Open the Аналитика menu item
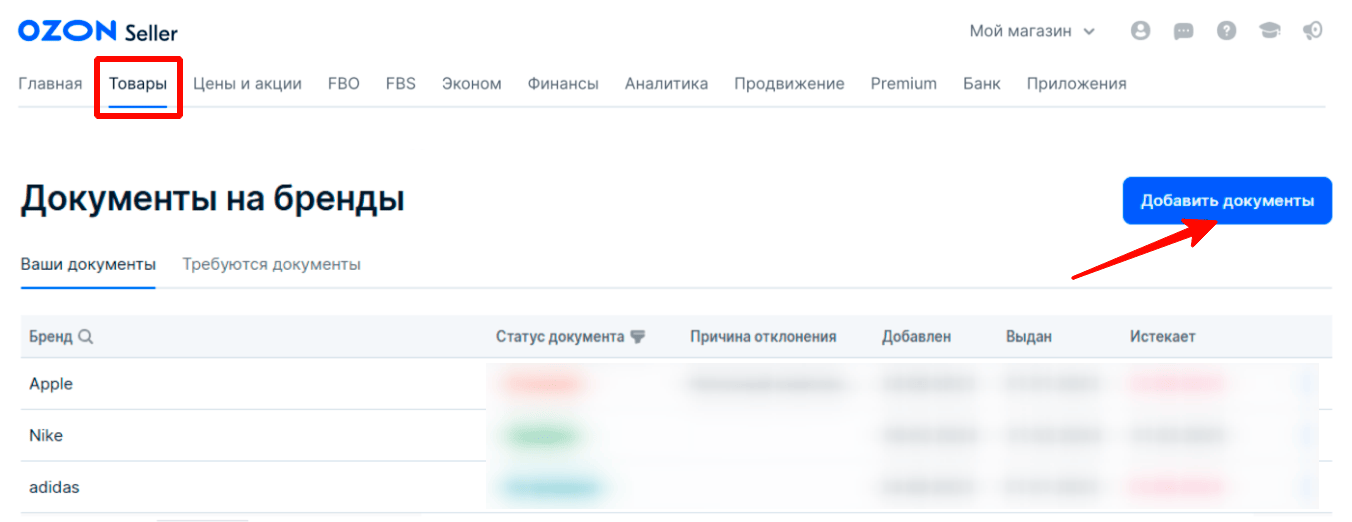 pyautogui.click(x=666, y=84)
